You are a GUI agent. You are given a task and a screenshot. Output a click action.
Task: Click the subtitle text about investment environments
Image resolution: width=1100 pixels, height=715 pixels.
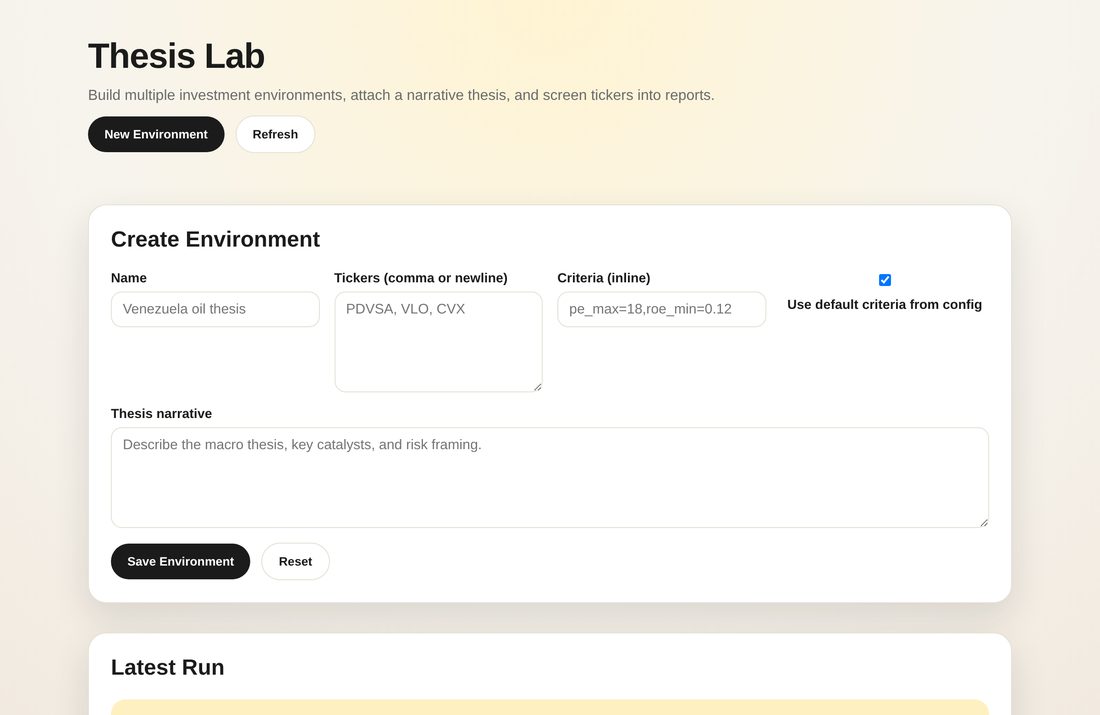point(401,95)
